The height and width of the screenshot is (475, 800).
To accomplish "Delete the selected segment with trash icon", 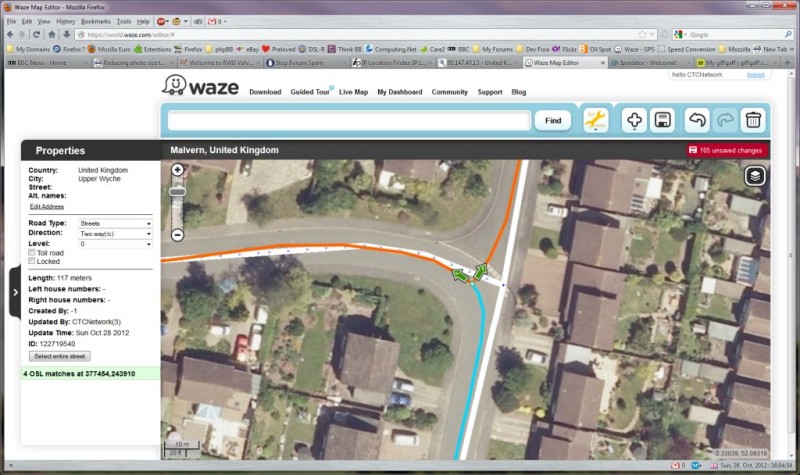I will point(753,120).
